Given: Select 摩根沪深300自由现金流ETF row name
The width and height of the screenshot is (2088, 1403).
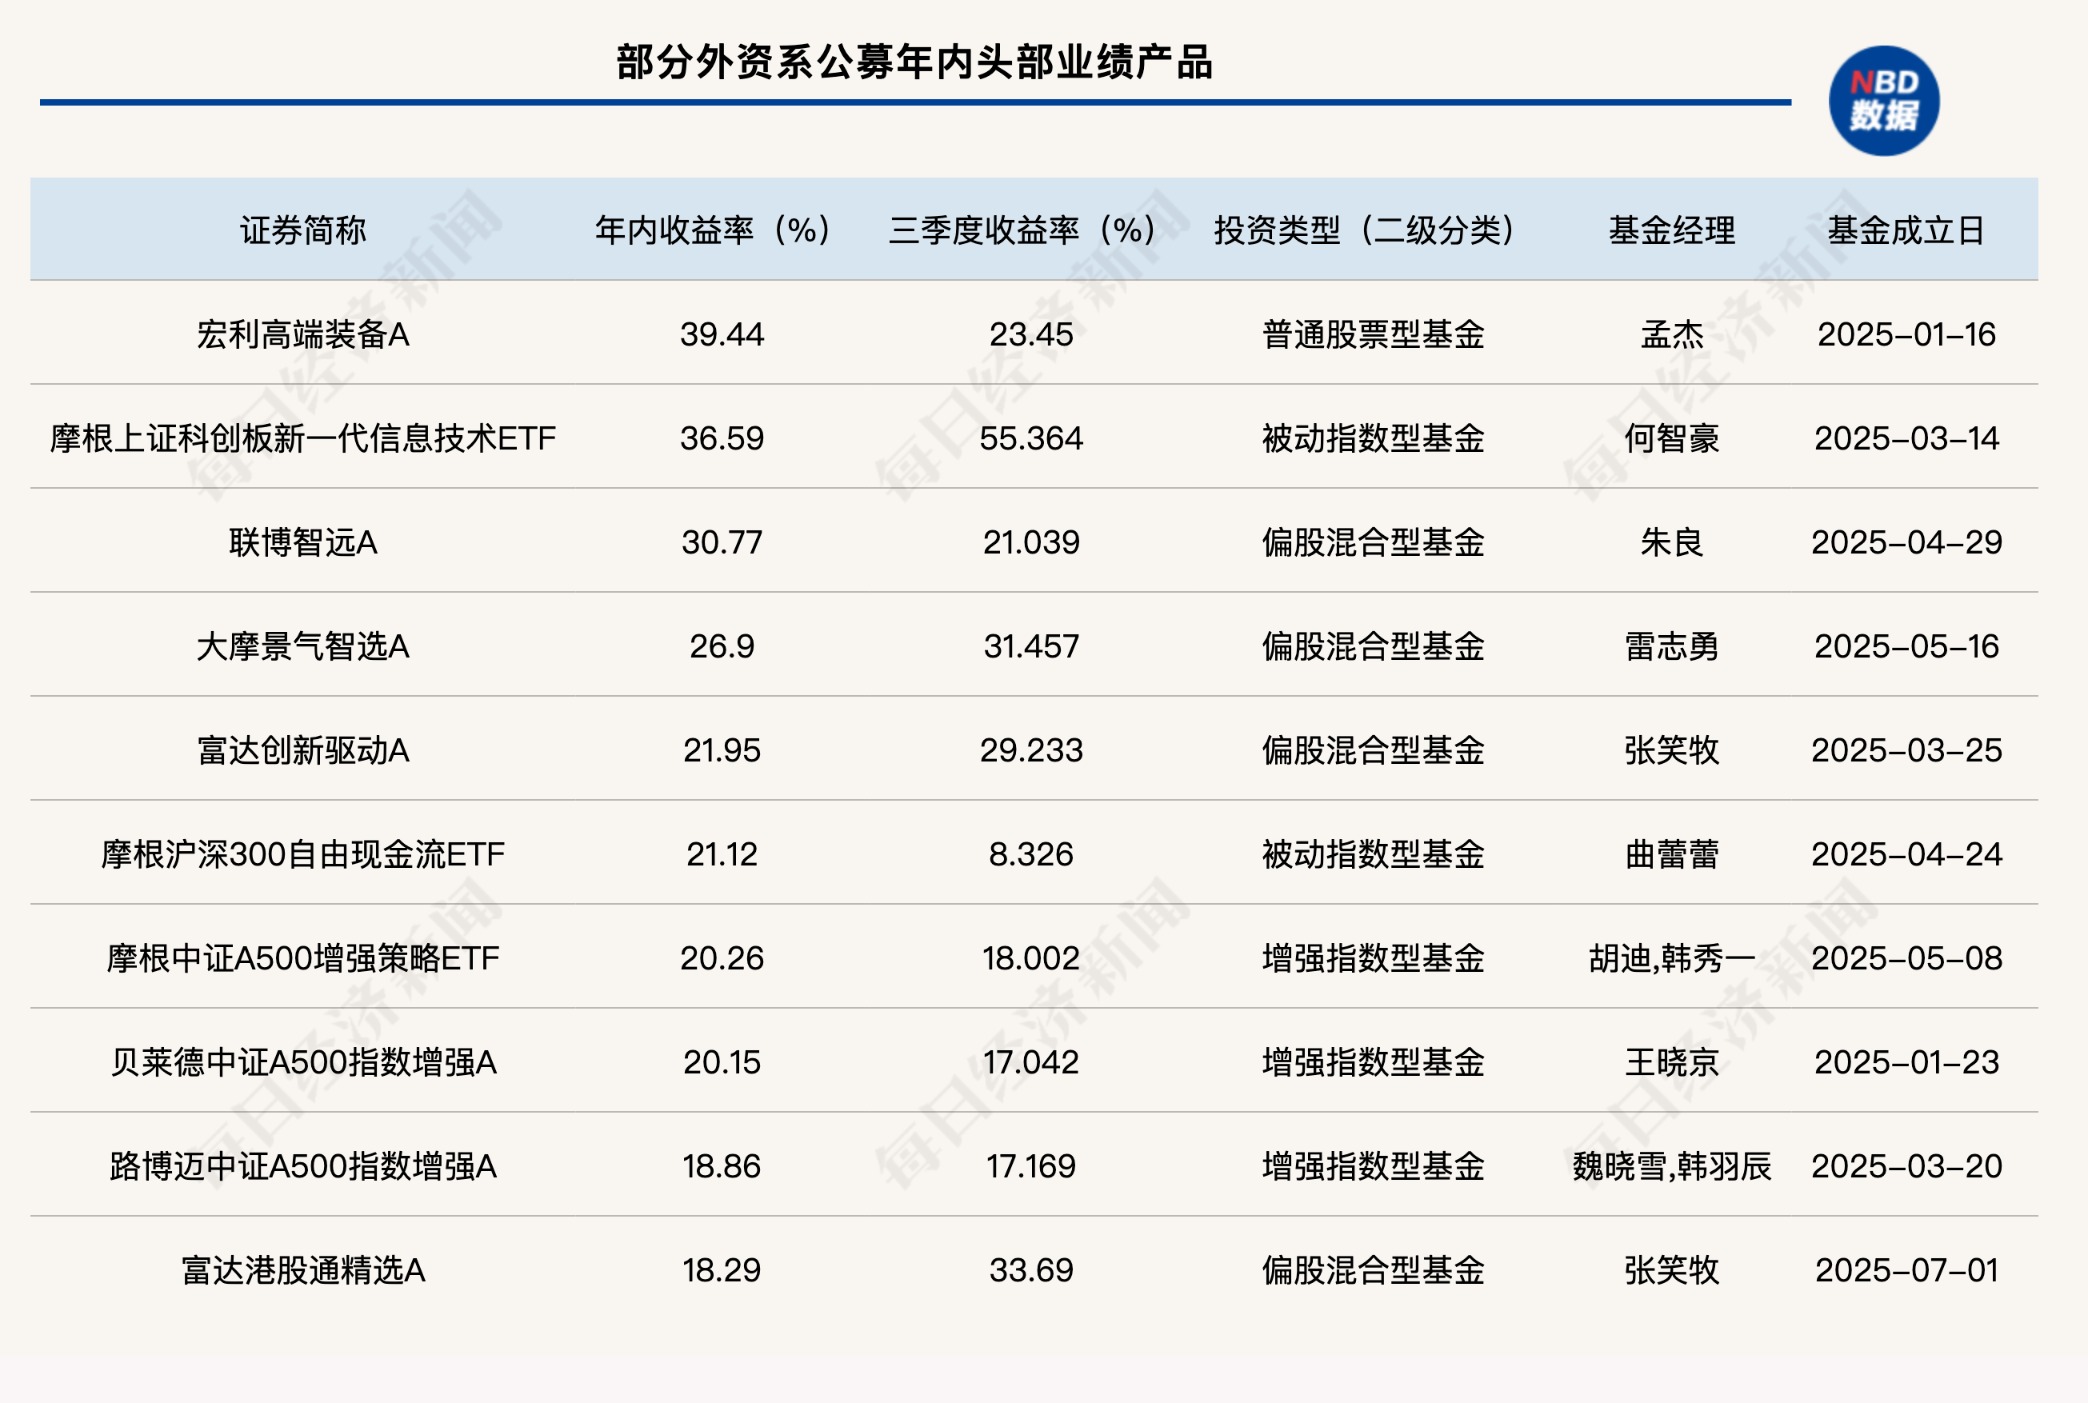Looking at the screenshot, I should coord(303,854).
